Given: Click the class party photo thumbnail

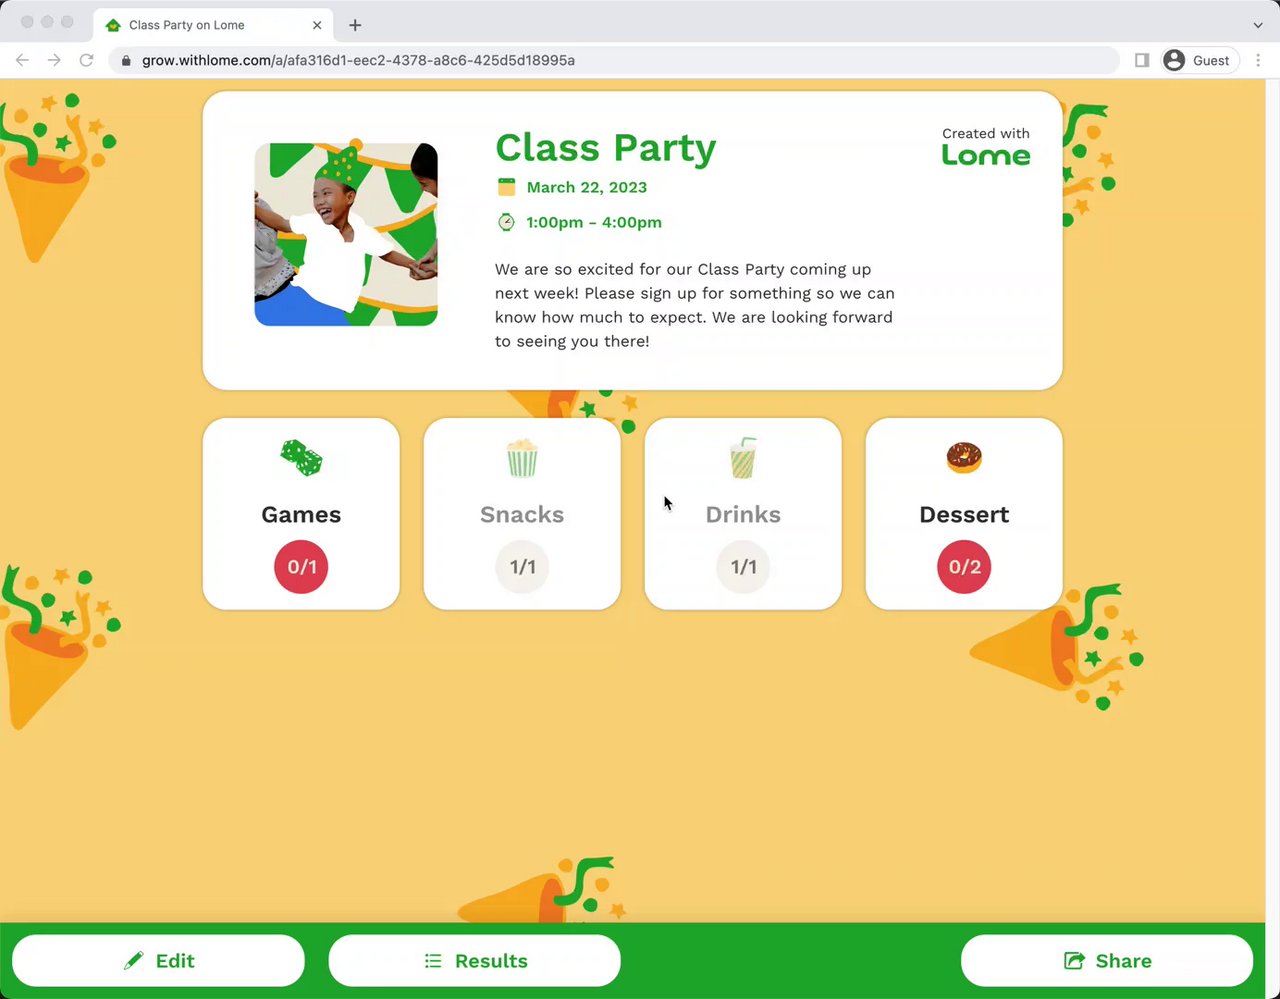Looking at the screenshot, I should click(346, 234).
